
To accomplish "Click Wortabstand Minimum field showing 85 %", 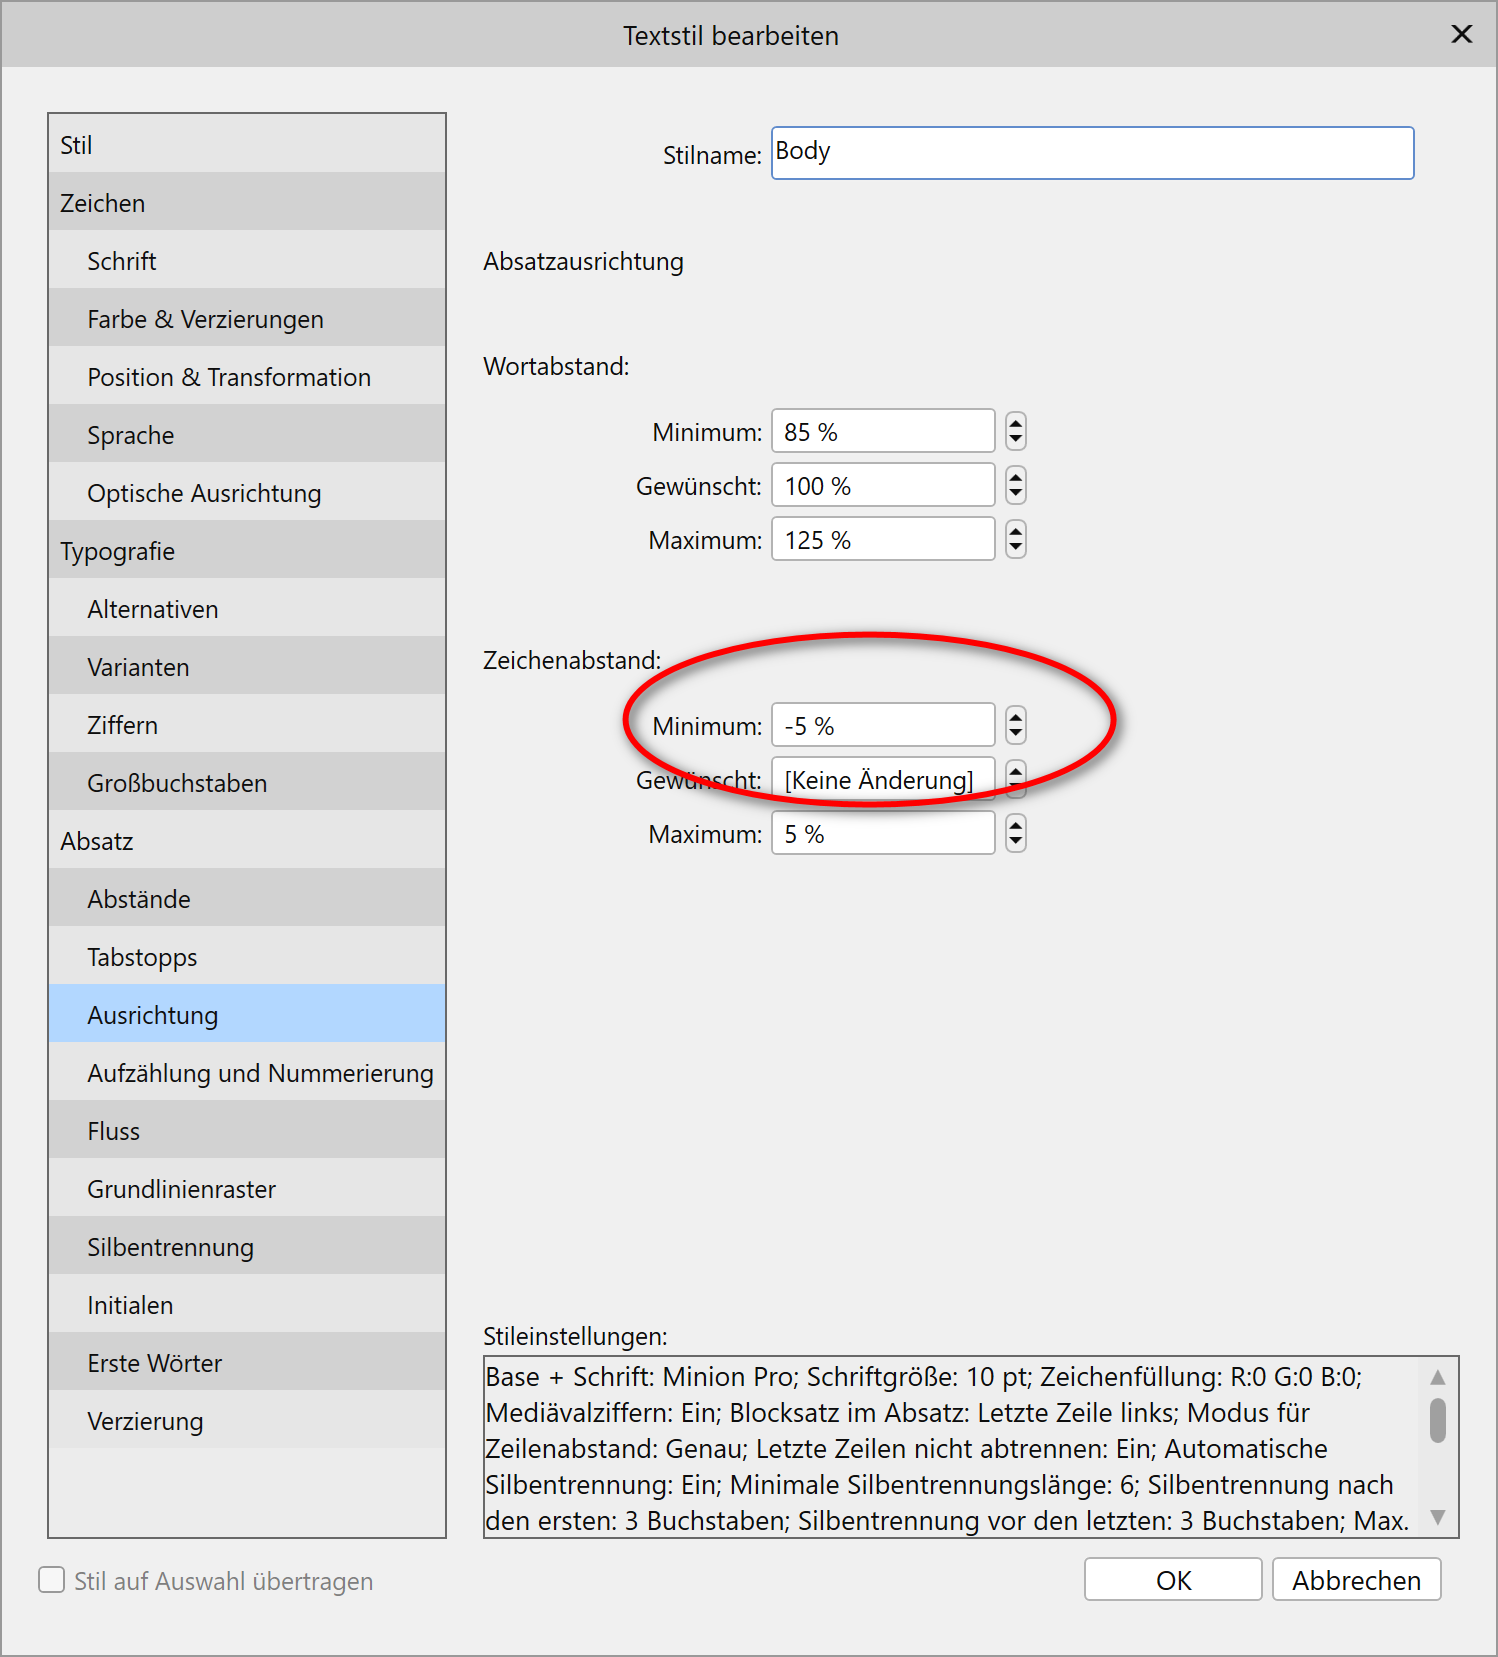I will click(x=883, y=431).
